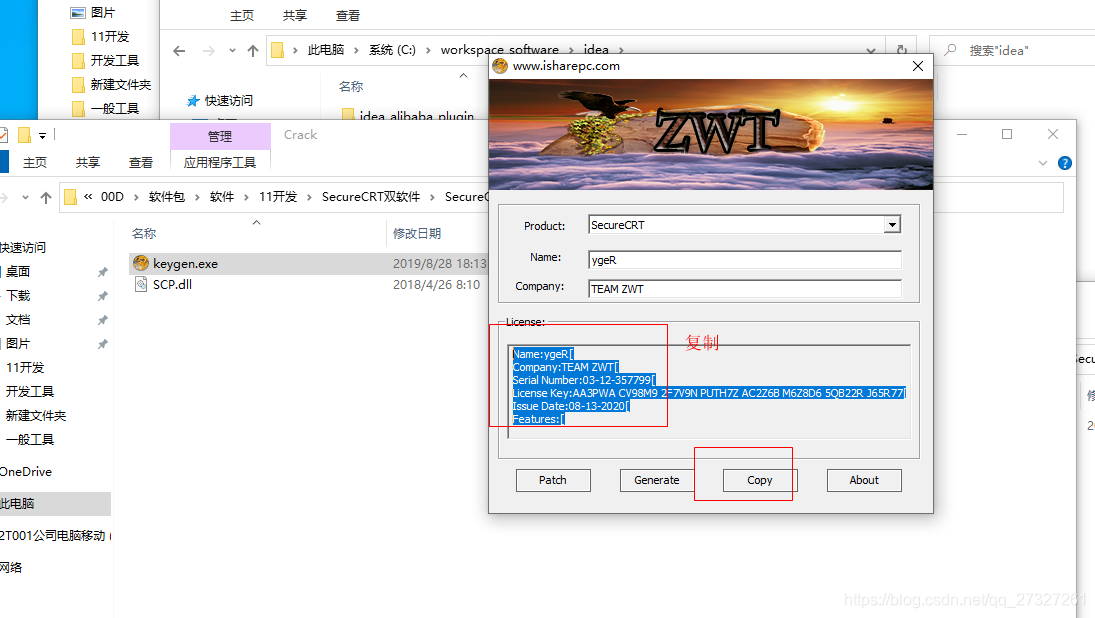
Task: Click the Name input field
Action: point(744,260)
